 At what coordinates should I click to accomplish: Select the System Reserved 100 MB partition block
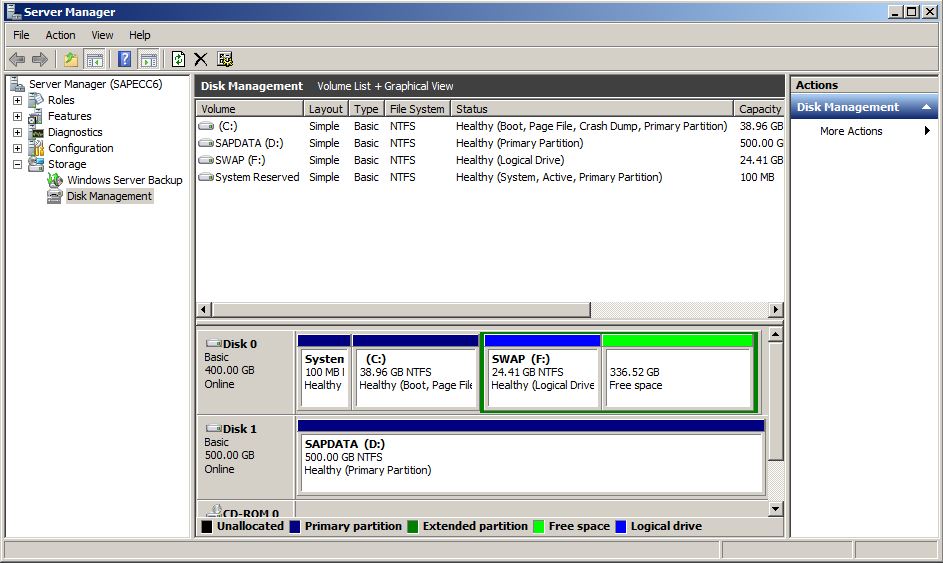click(x=324, y=372)
